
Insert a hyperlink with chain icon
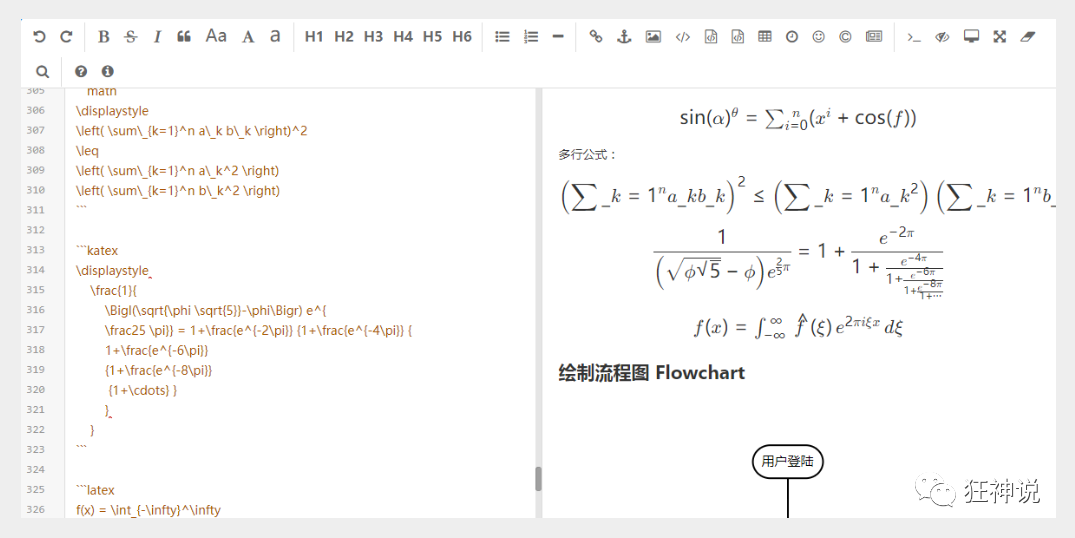pyautogui.click(x=596, y=36)
